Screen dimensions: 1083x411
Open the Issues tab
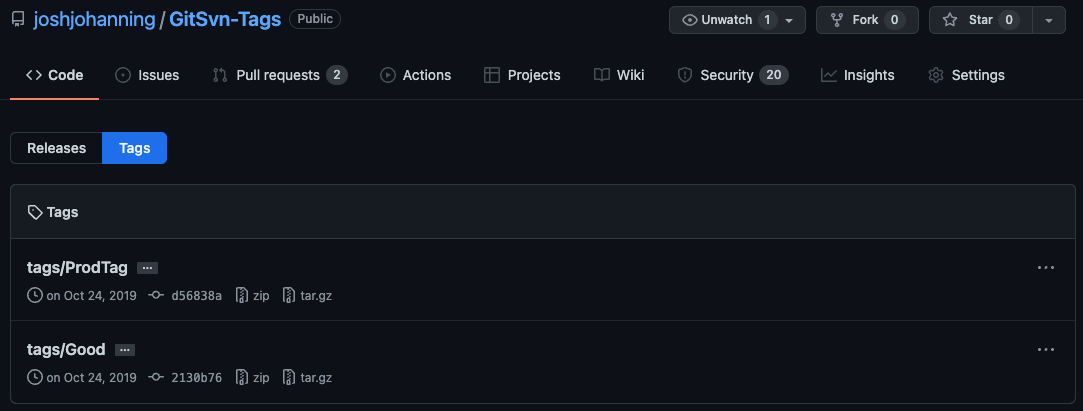pyautogui.click(x=147, y=75)
